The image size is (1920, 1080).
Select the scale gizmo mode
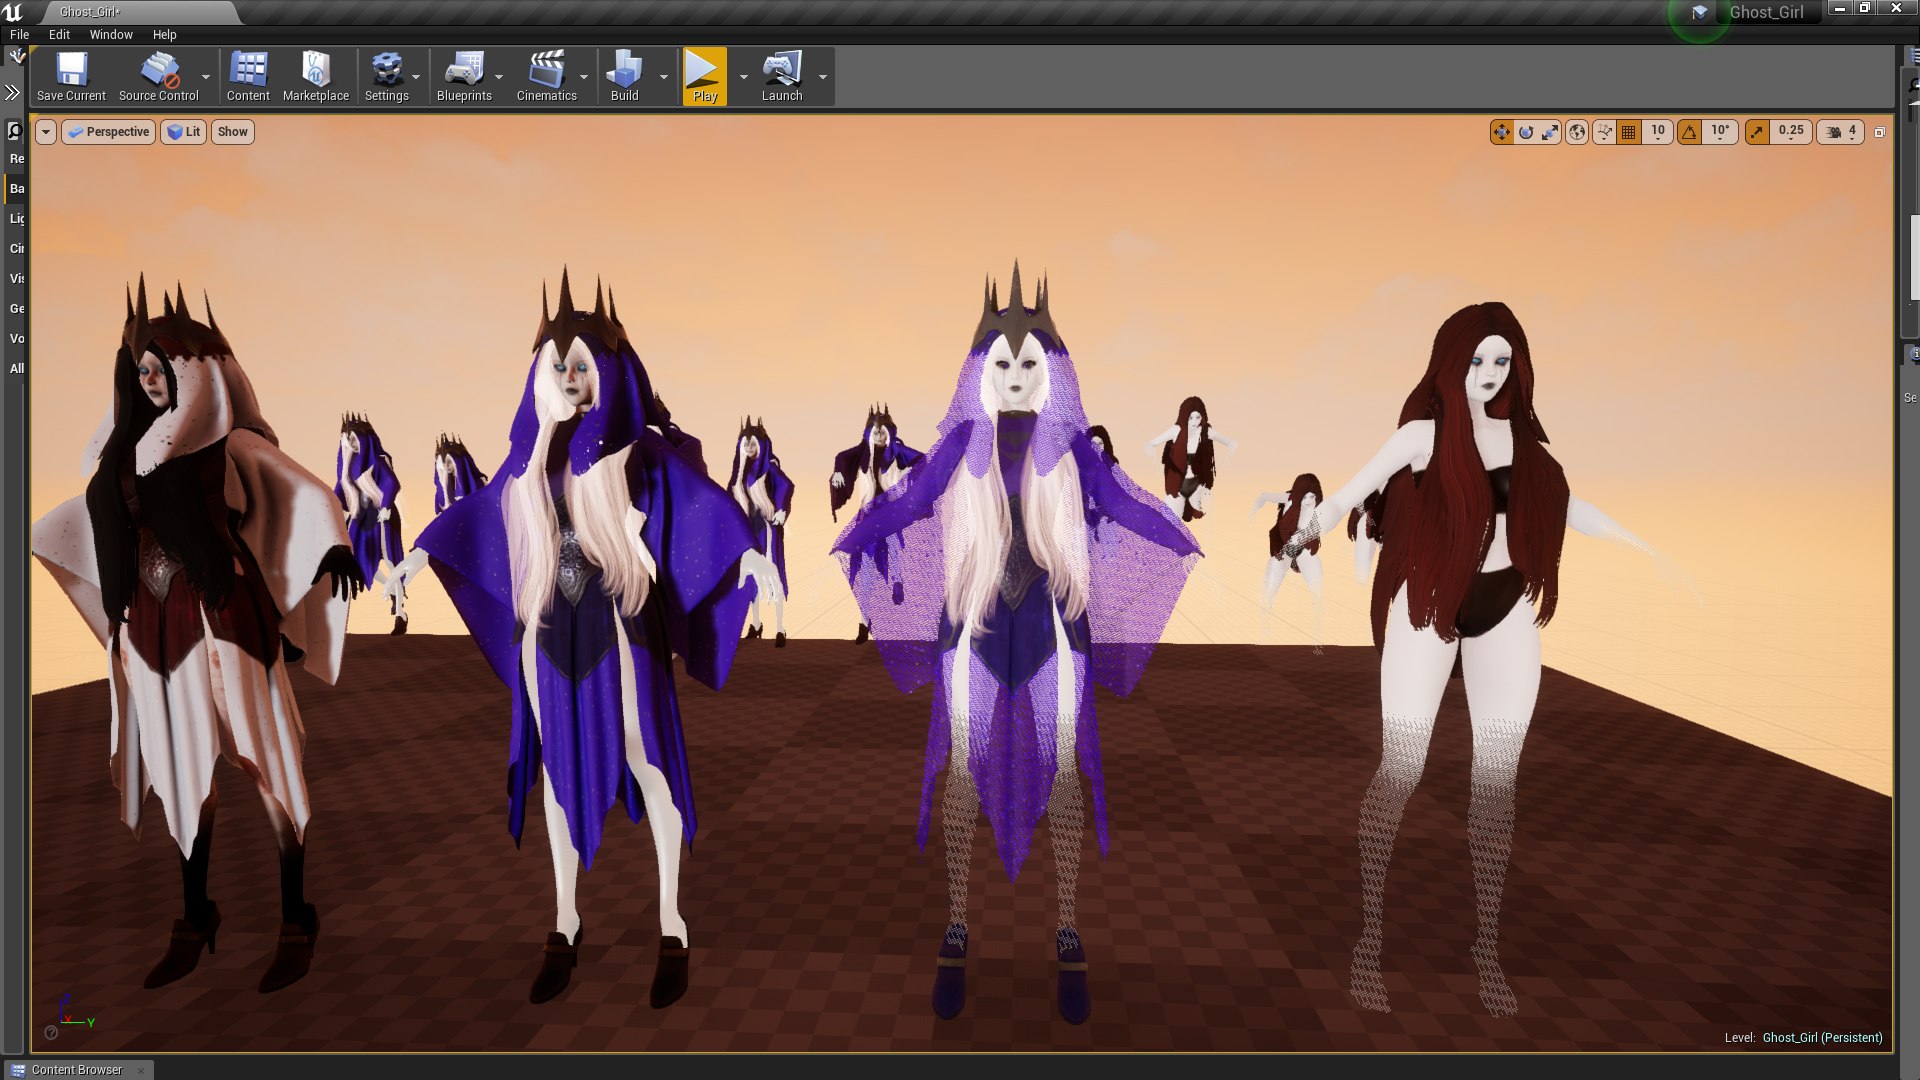(x=1549, y=132)
